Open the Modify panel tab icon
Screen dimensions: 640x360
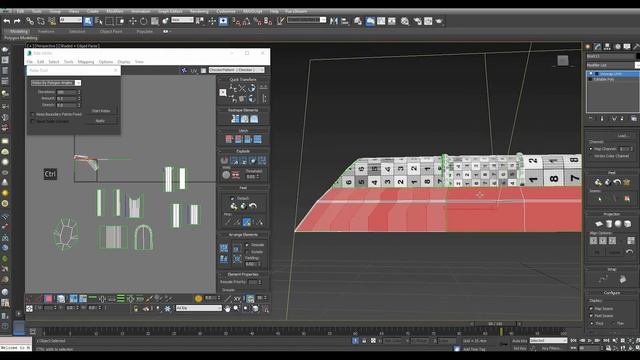click(598, 47)
